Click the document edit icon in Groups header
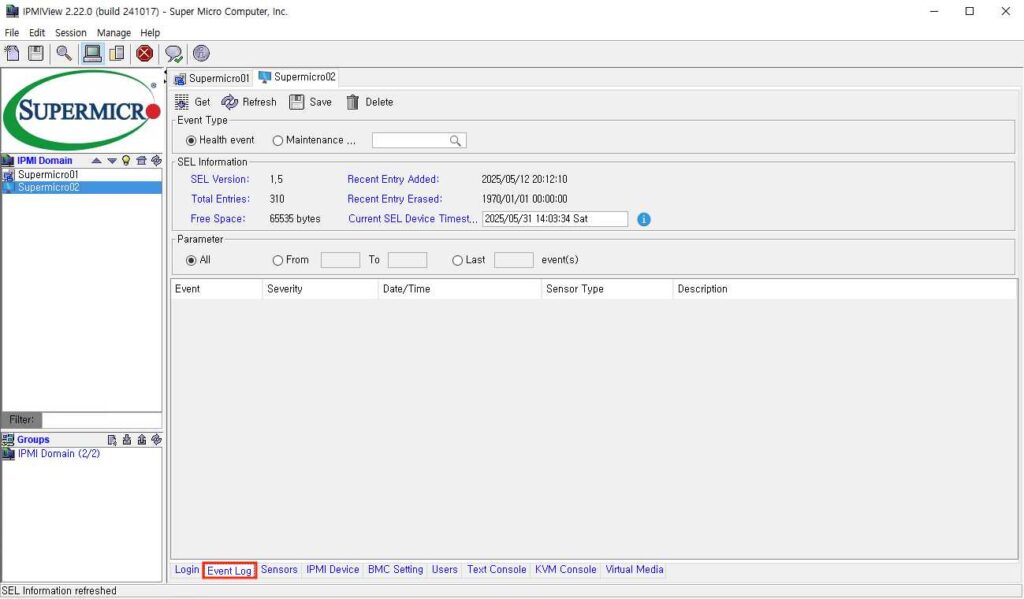The image size is (1024, 599). pyautogui.click(x=112, y=440)
